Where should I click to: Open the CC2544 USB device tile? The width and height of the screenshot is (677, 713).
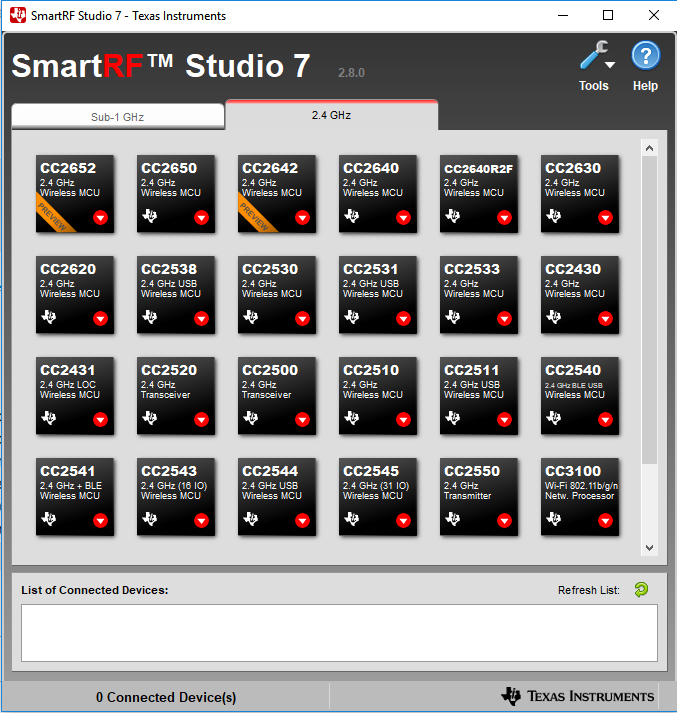point(277,497)
